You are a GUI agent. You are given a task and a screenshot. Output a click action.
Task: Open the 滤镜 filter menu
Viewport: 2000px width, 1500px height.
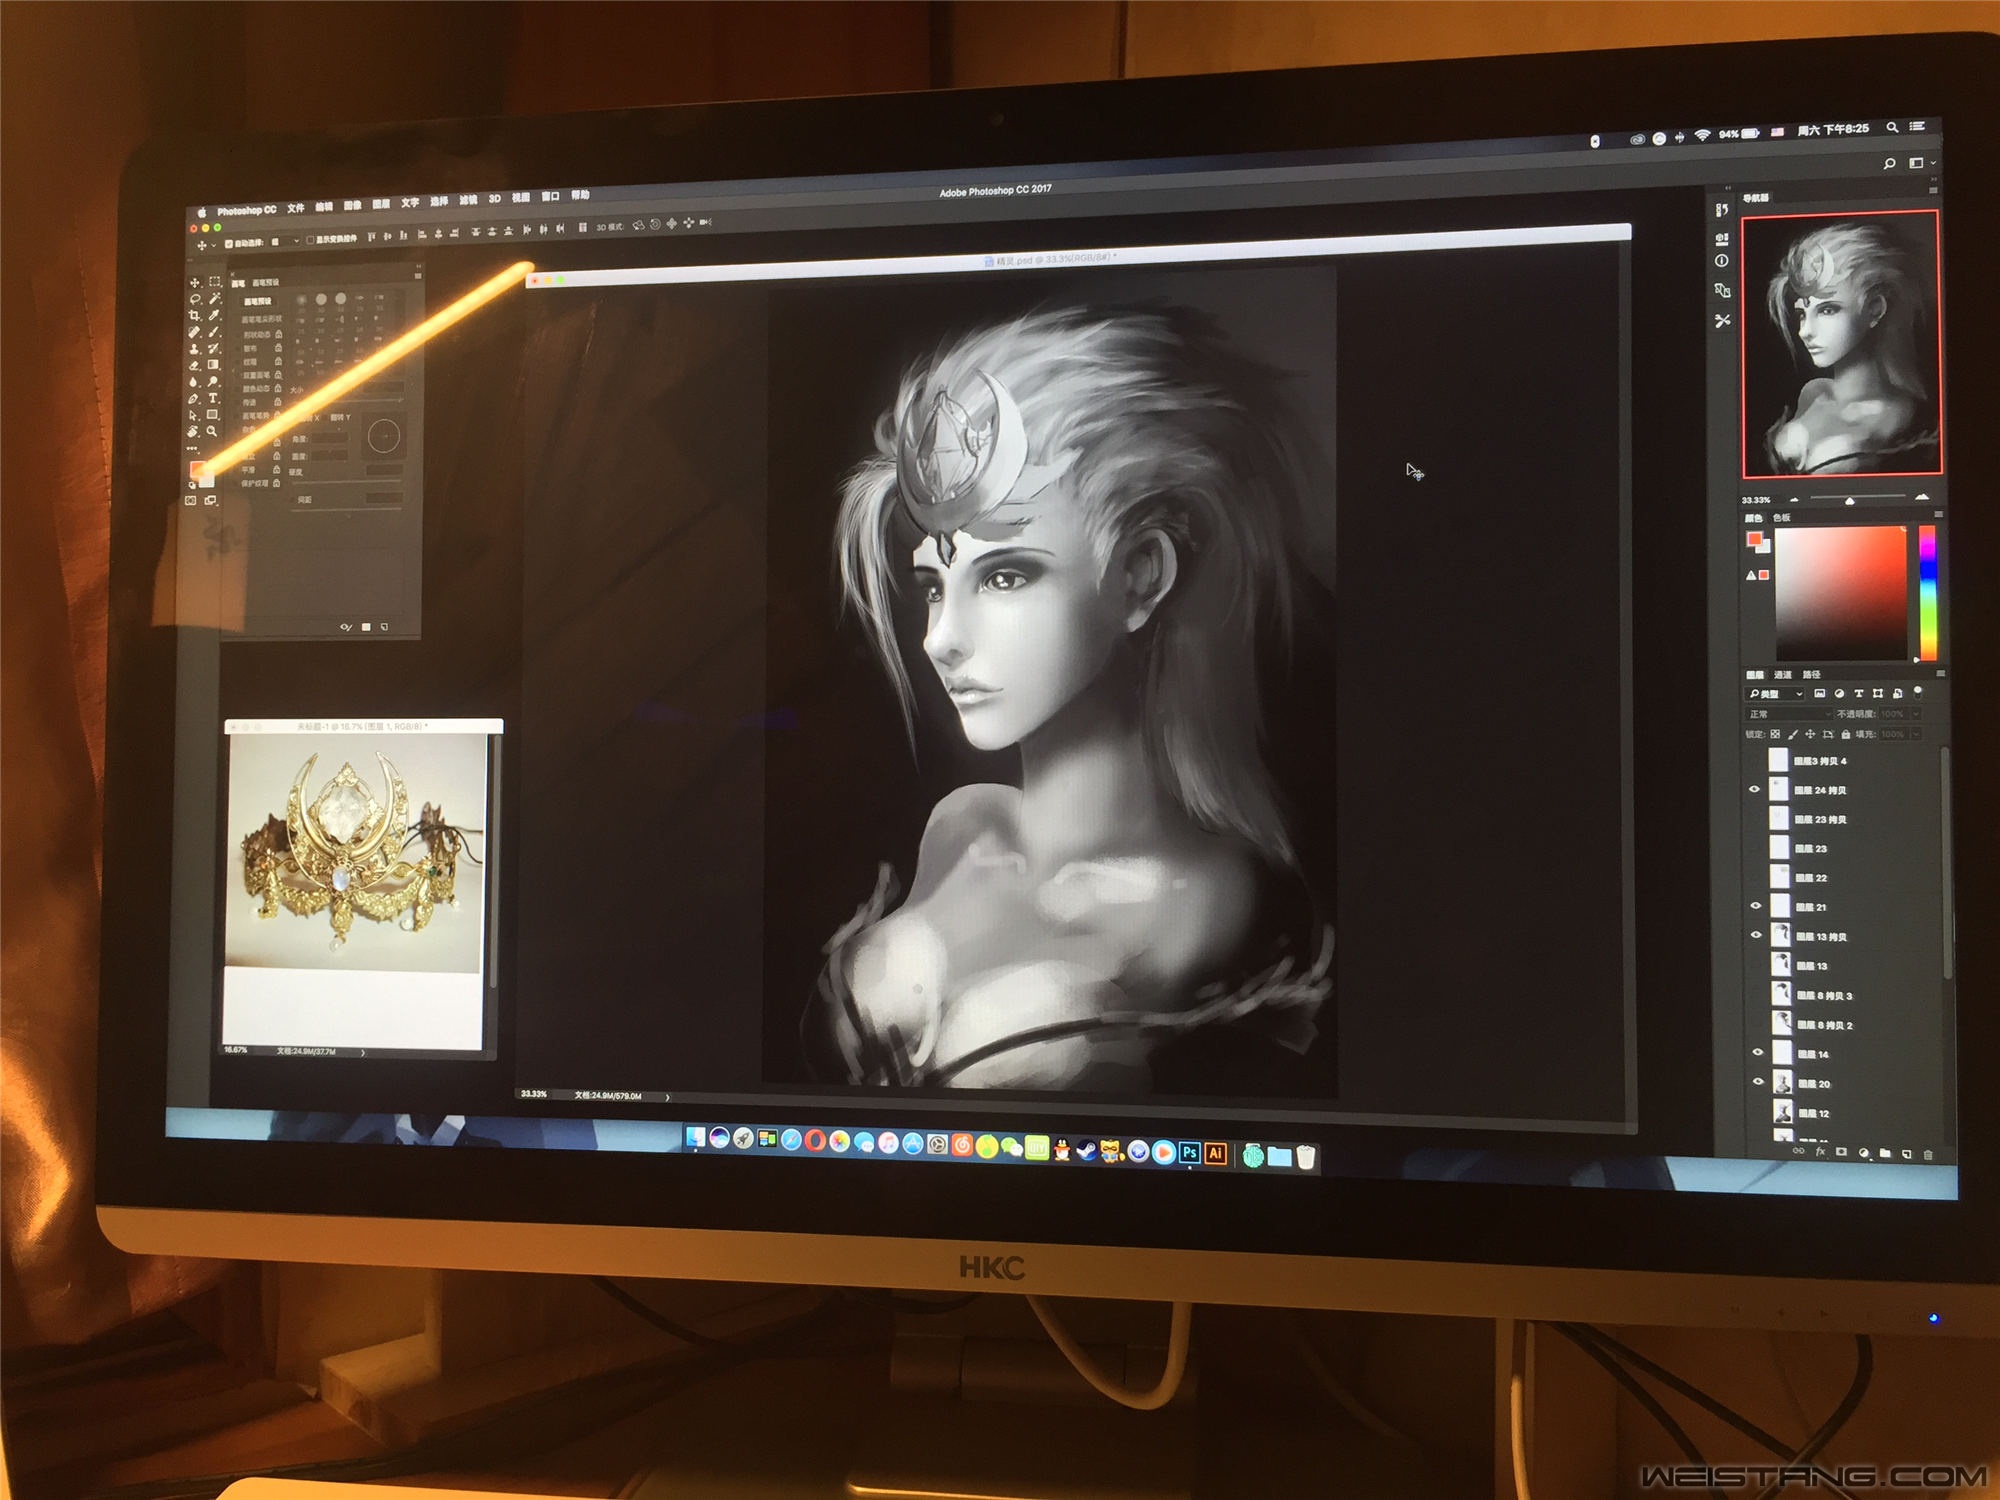(x=468, y=200)
